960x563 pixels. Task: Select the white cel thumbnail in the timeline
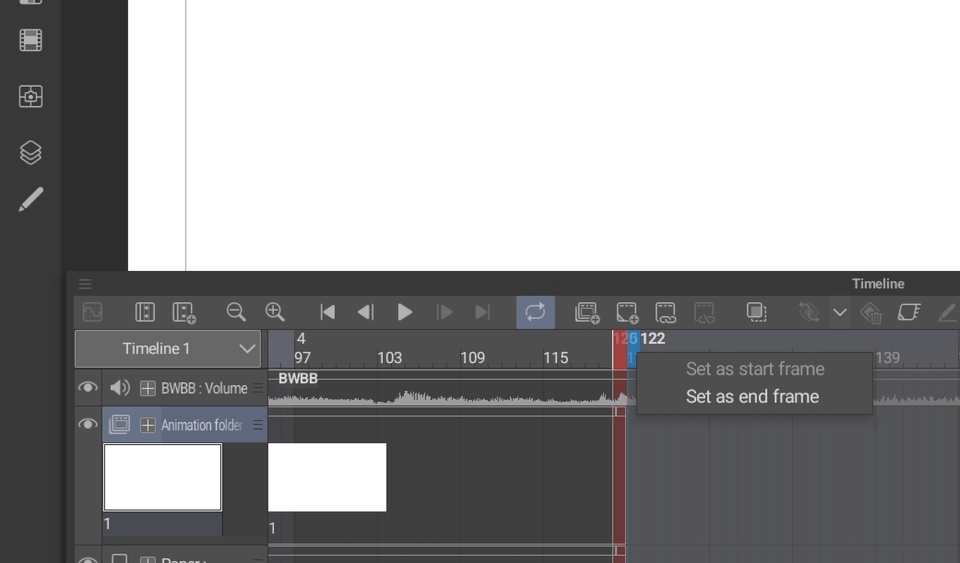coord(327,477)
